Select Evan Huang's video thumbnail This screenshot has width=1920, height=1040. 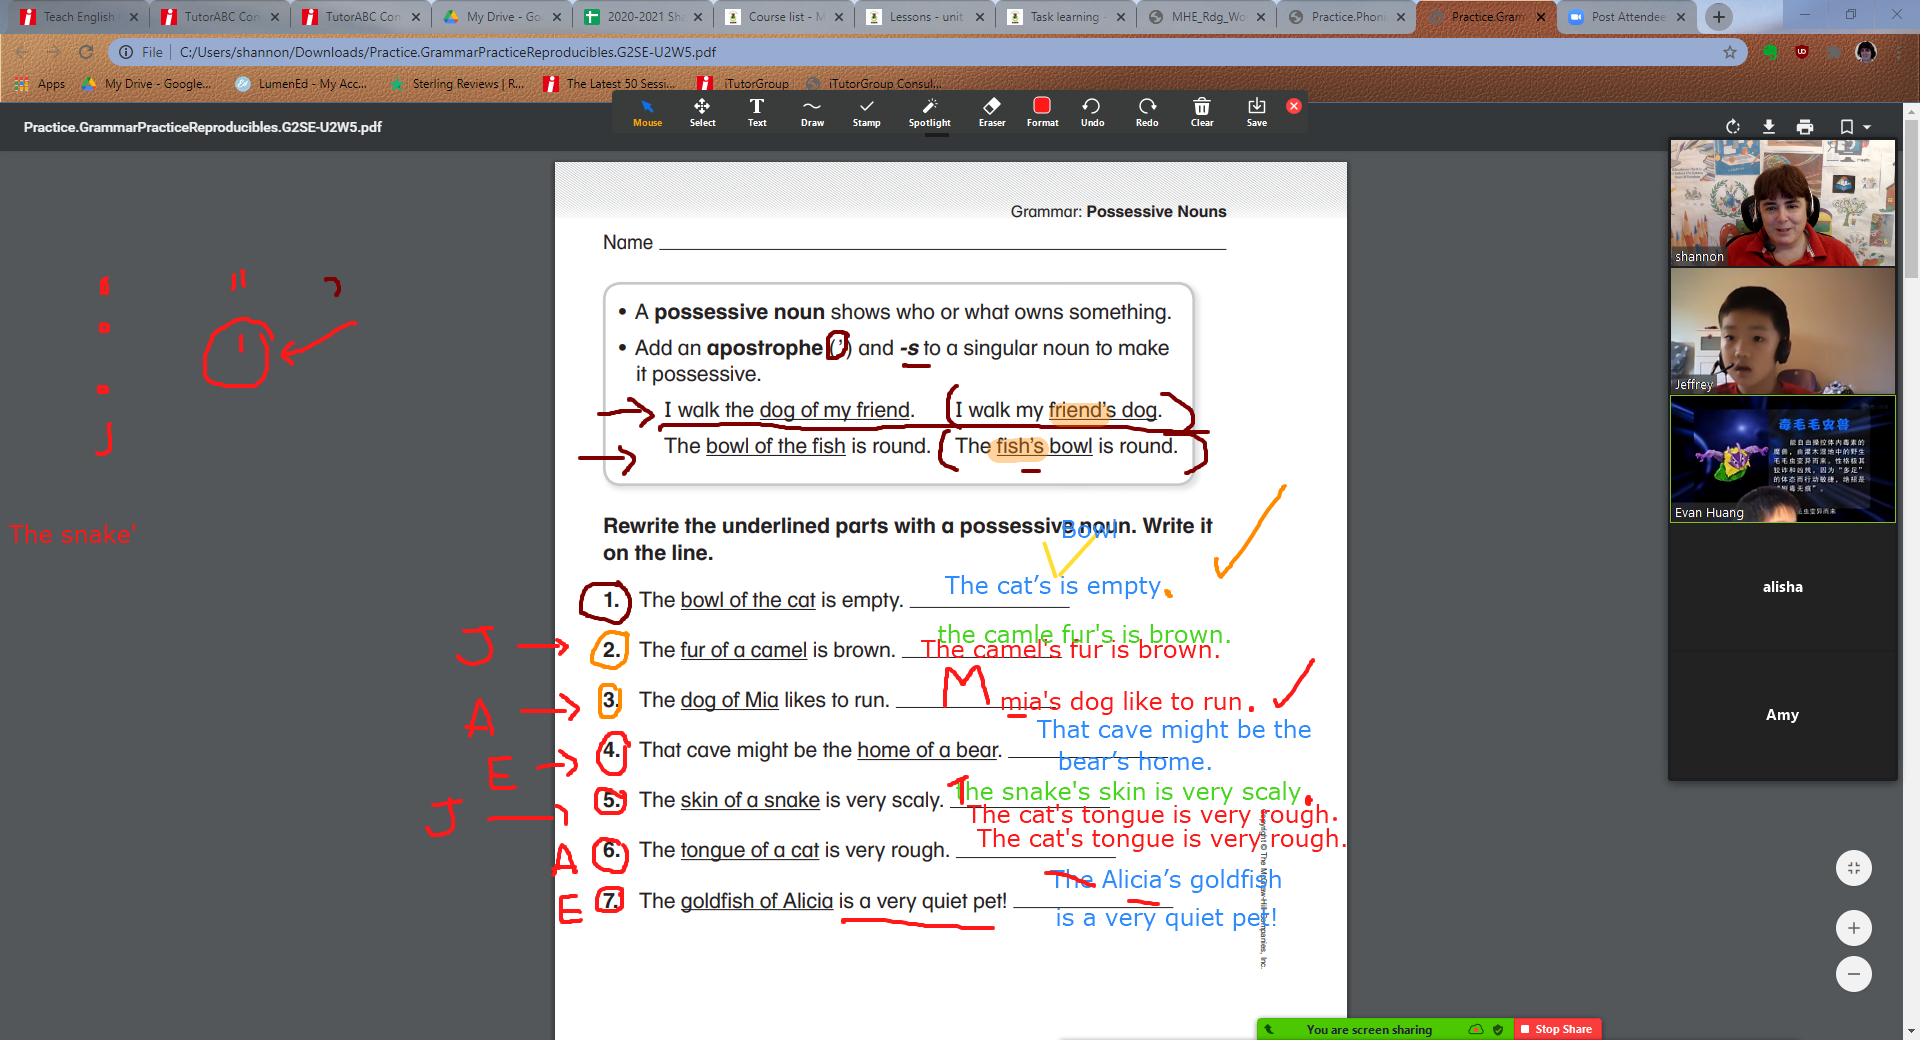click(x=1782, y=459)
